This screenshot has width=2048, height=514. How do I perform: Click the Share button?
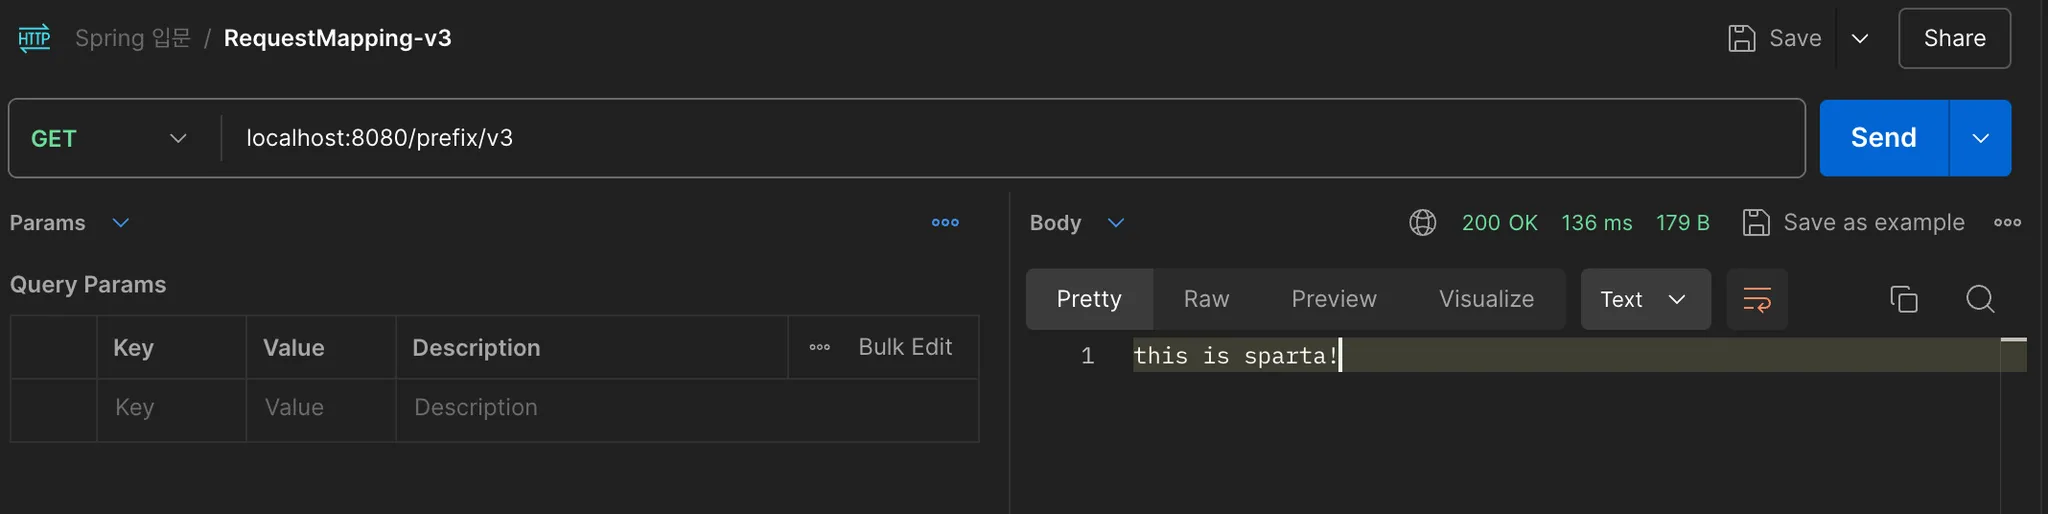pyautogui.click(x=1954, y=38)
